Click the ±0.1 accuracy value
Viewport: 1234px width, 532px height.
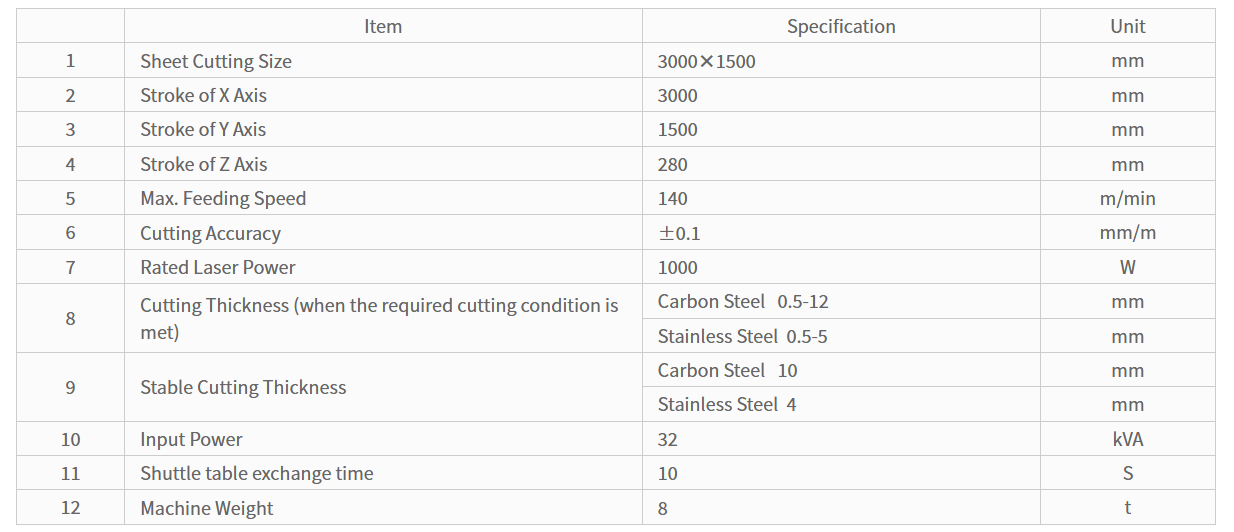click(679, 233)
